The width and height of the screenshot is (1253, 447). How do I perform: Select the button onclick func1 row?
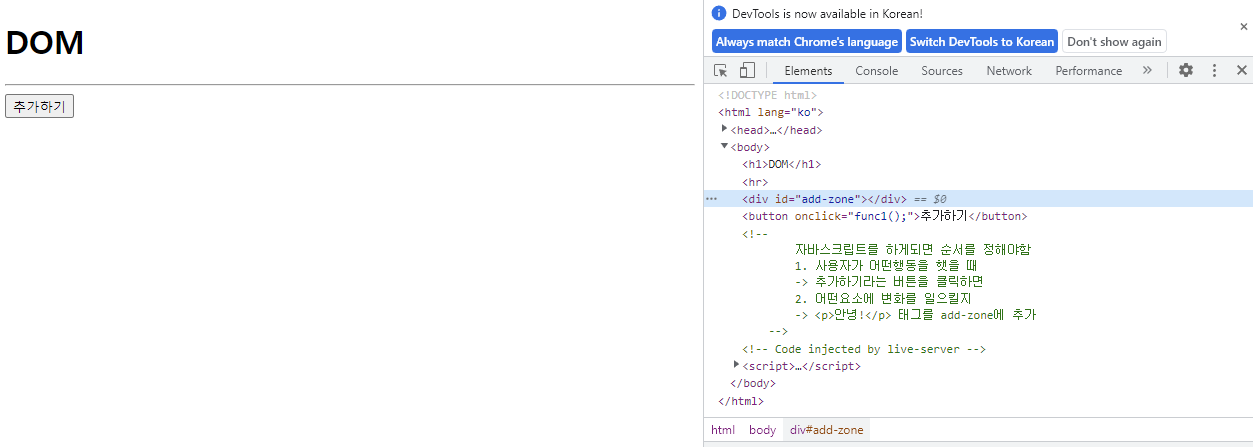[884, 216]
